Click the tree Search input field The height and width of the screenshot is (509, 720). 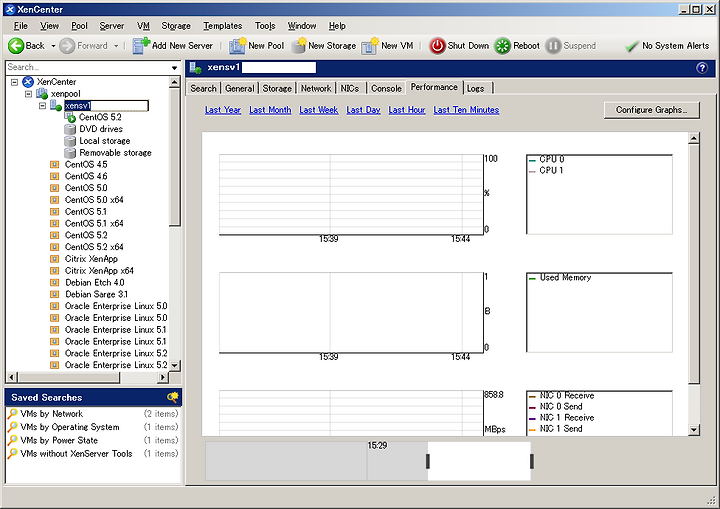pos(88,68)
